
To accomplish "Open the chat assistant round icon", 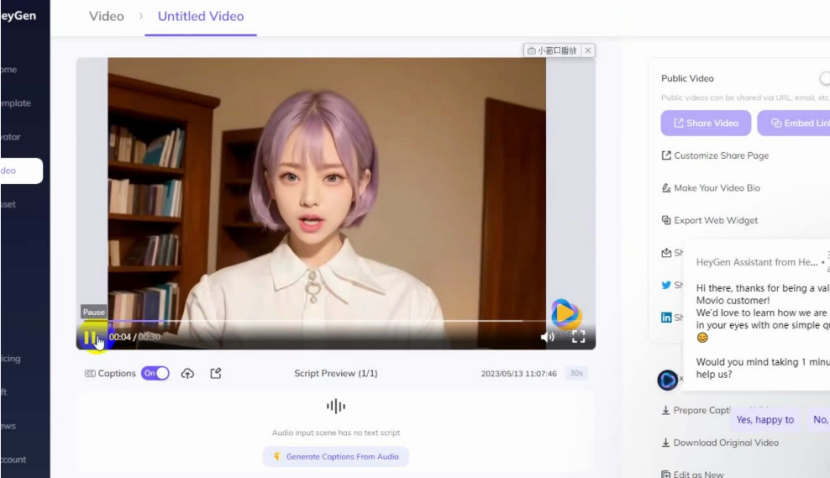I will click(667, 380).
